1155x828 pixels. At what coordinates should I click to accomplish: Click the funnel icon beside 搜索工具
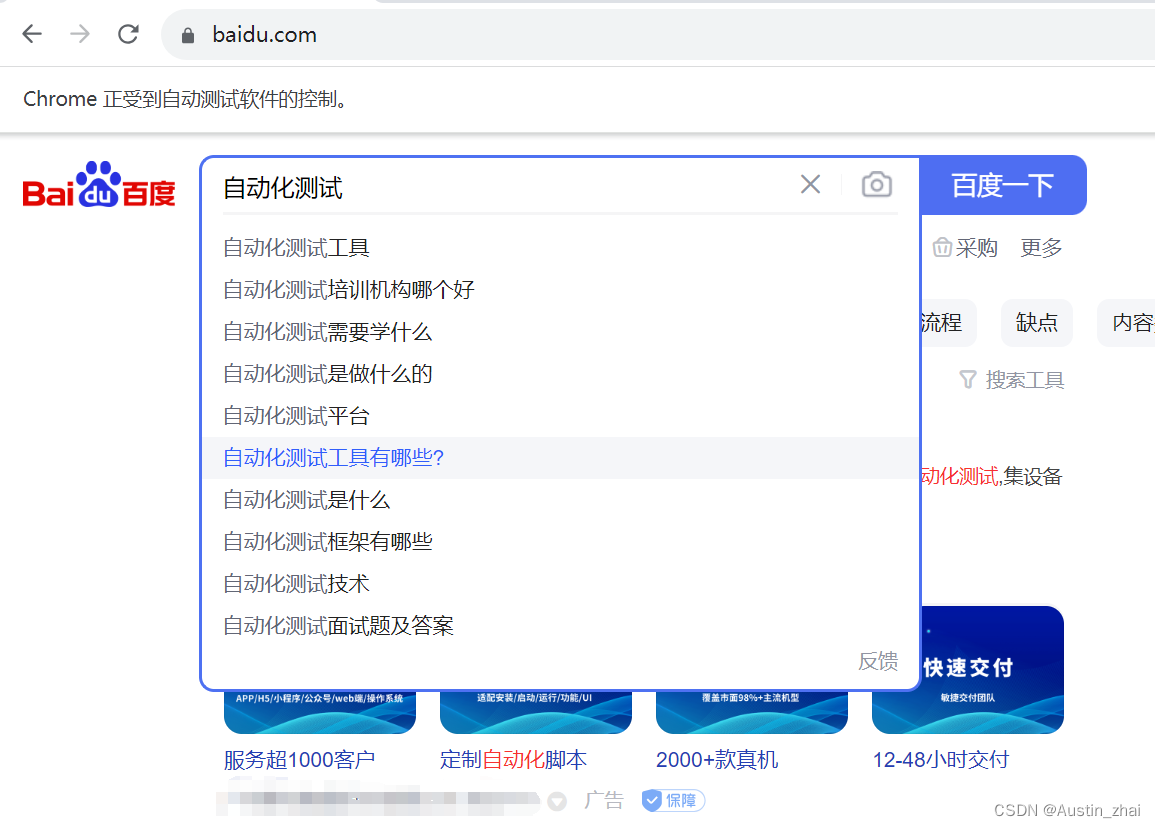pyautogui.click(x=968, y=380)
